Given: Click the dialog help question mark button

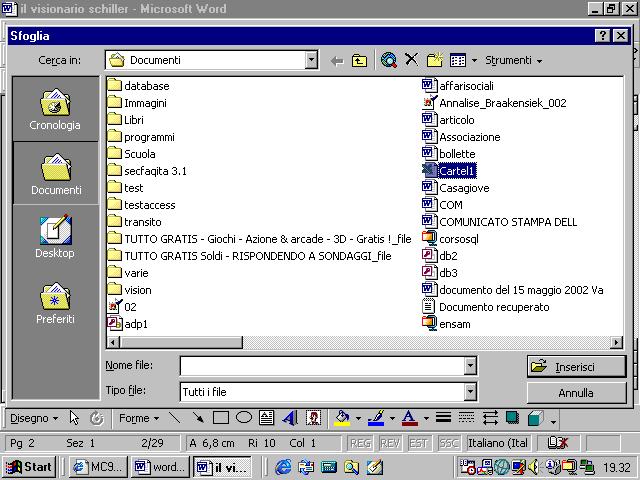Looking at the screenshot, I should click(x=602, y=36).
